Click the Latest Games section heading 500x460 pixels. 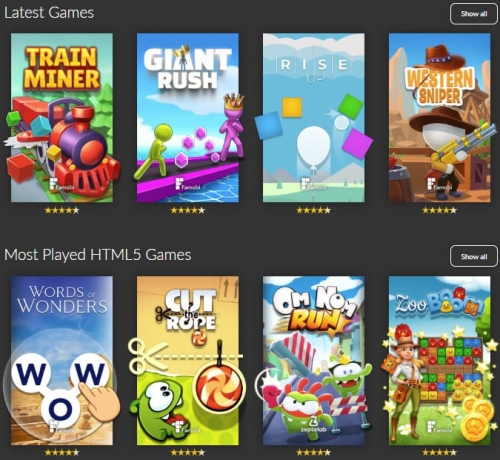[x=49, y=13]
